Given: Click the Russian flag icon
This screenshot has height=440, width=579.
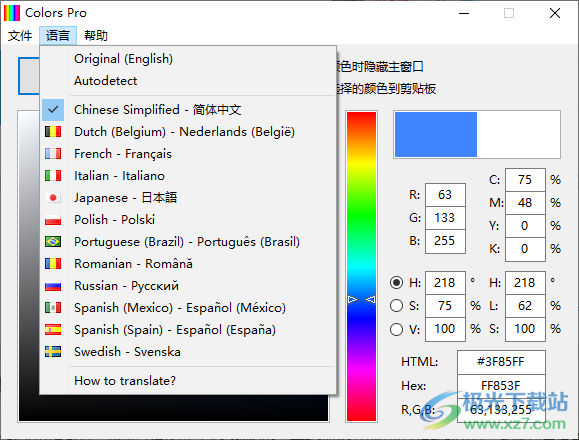Looking at the screenshot, I should pos(53,286).
